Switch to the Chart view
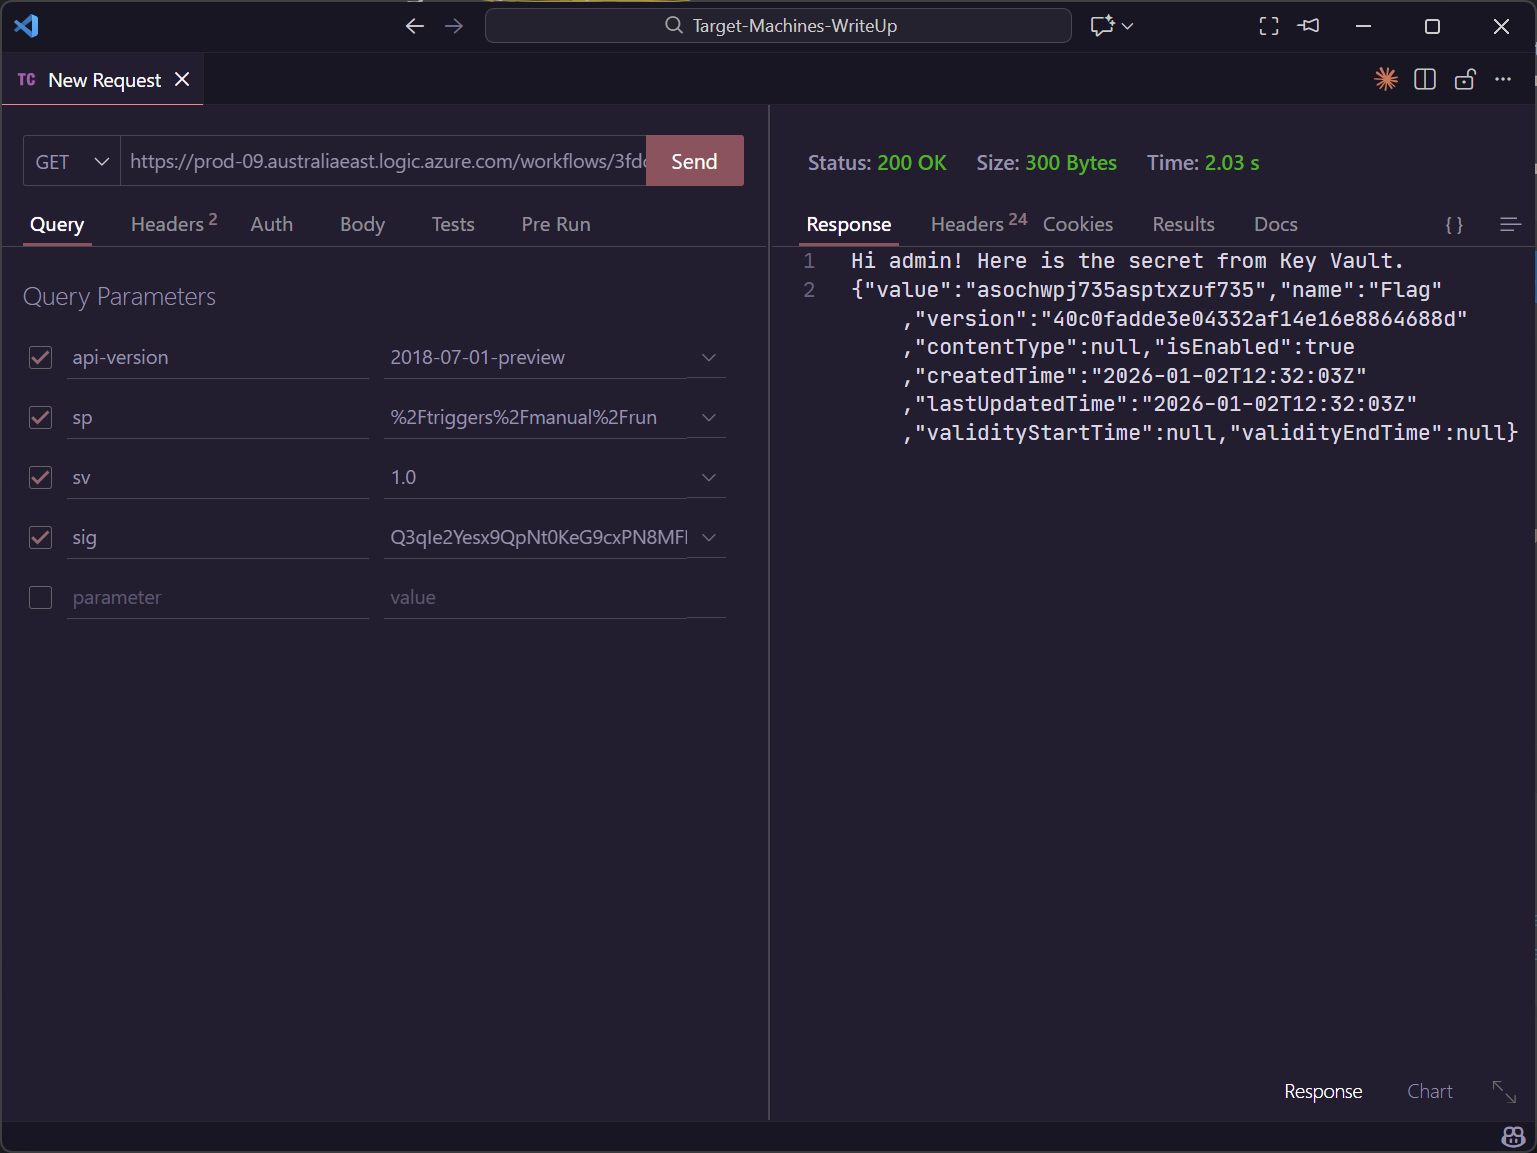Image resolution: width=1537 pixels, height=1153 pixels. 1429,1092
